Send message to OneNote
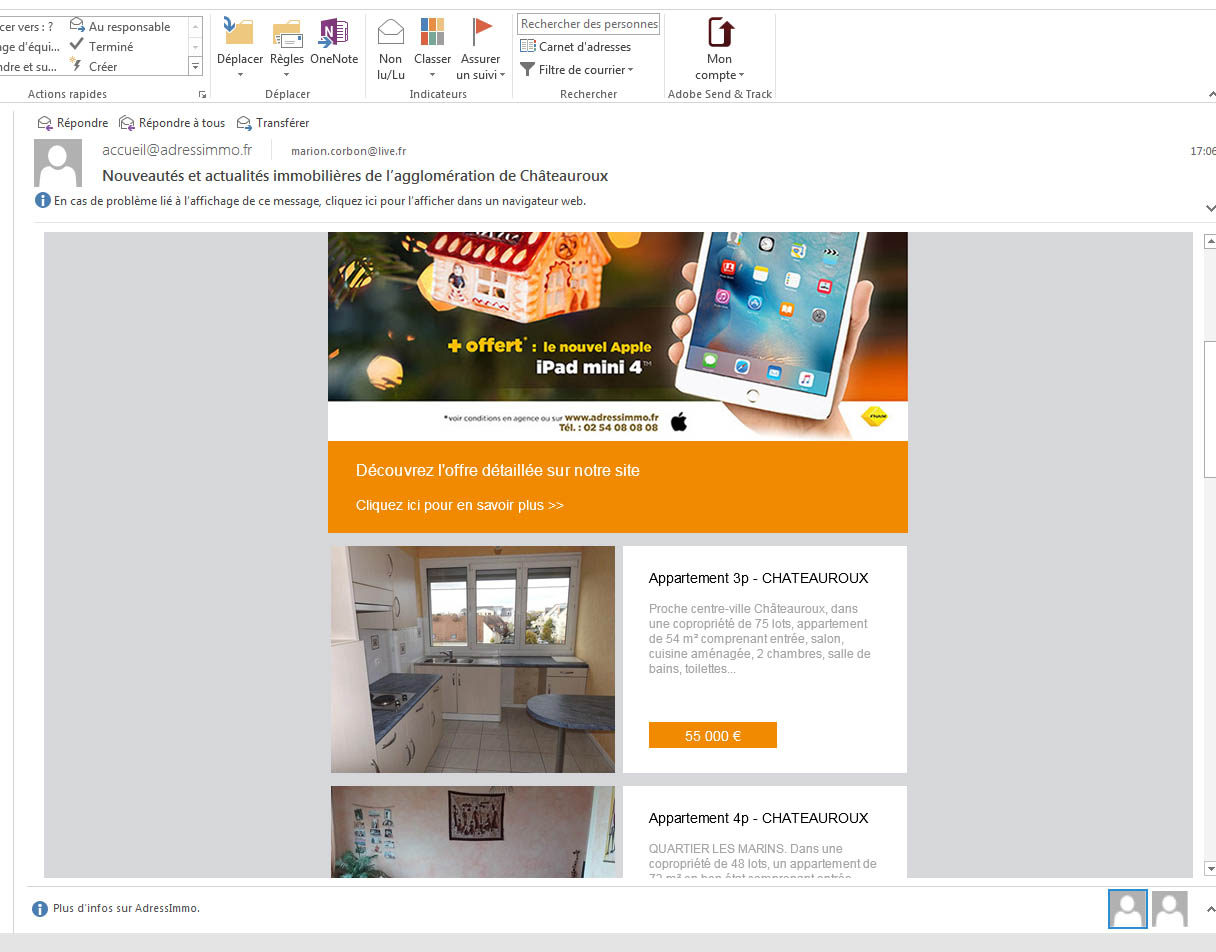The height and width of the screenshot is (952, 1216). pyautogui.click(x=334, y=42)
